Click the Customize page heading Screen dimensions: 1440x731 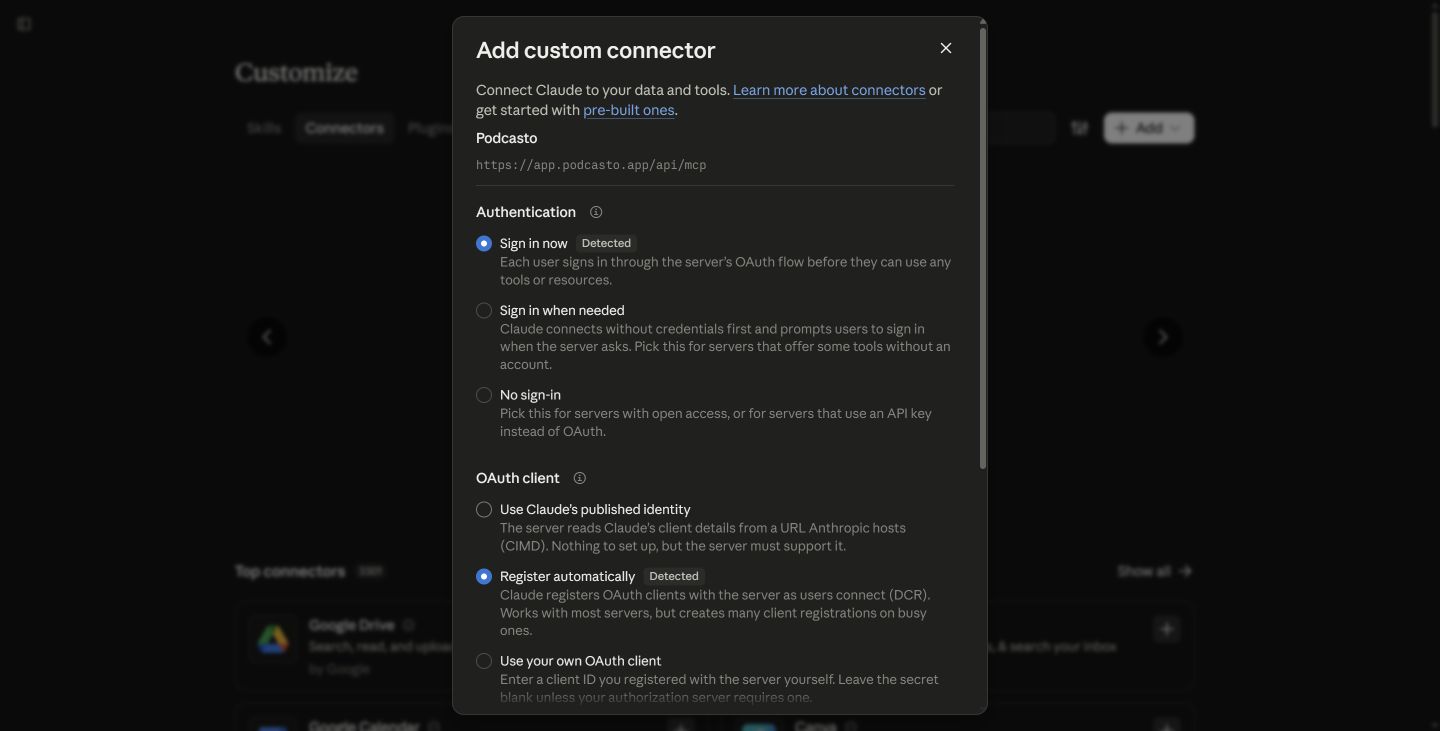click(296, 73)
